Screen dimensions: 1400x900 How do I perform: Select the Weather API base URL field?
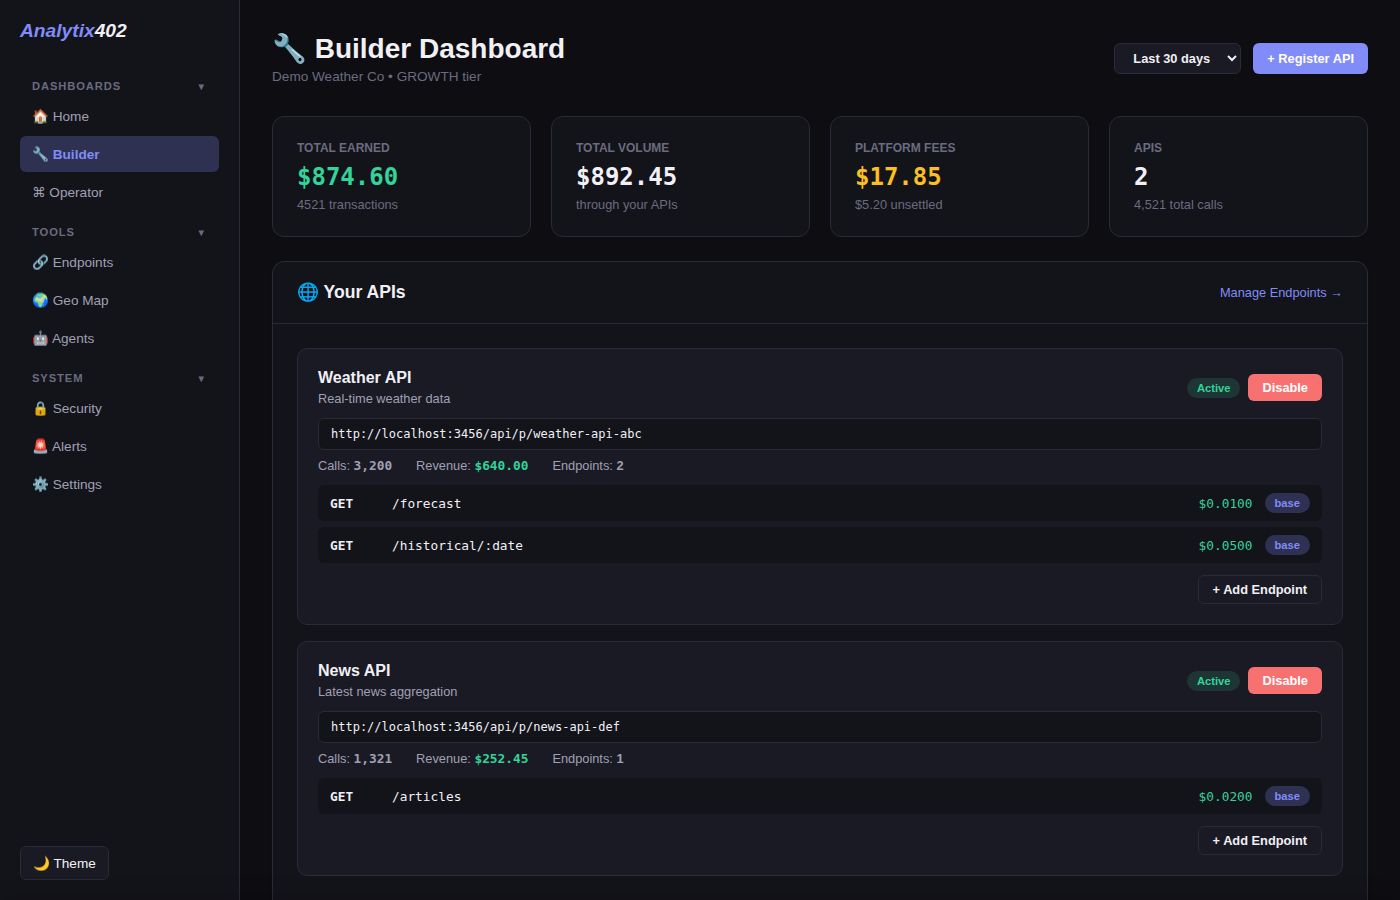[x=819, y=434]
